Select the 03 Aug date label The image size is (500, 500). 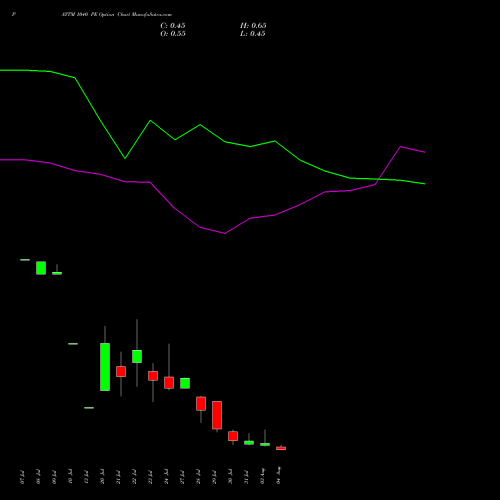pyautogui.click(x=262, y=476)
